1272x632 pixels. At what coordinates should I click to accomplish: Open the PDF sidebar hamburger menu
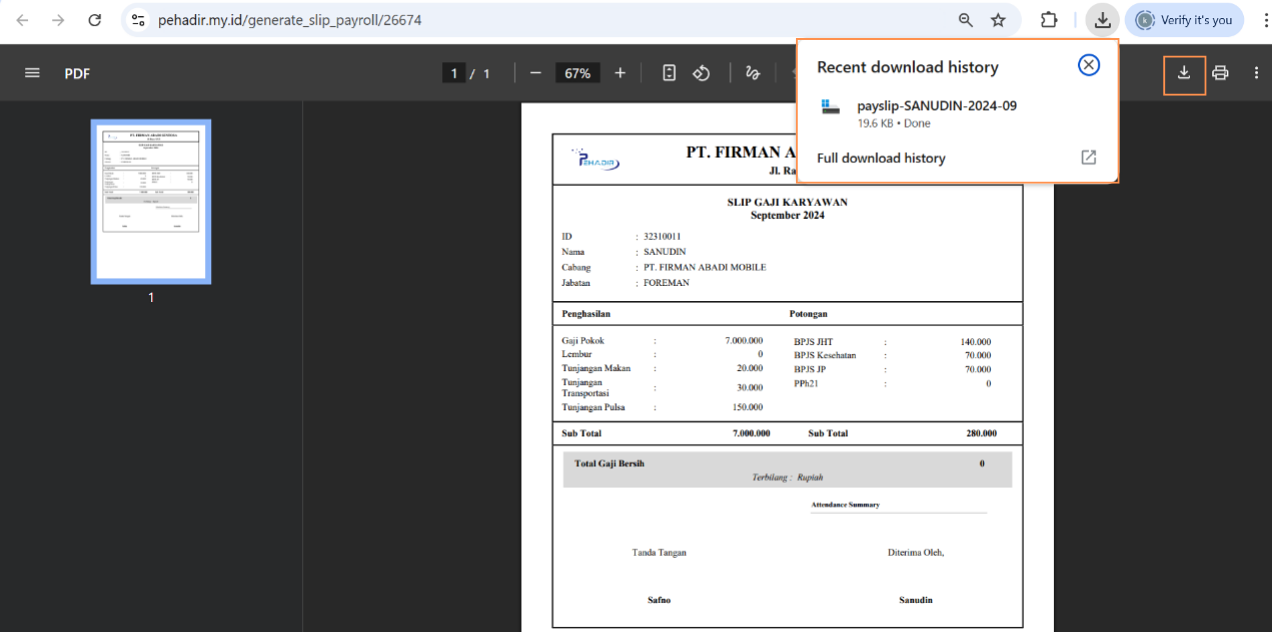32,72
